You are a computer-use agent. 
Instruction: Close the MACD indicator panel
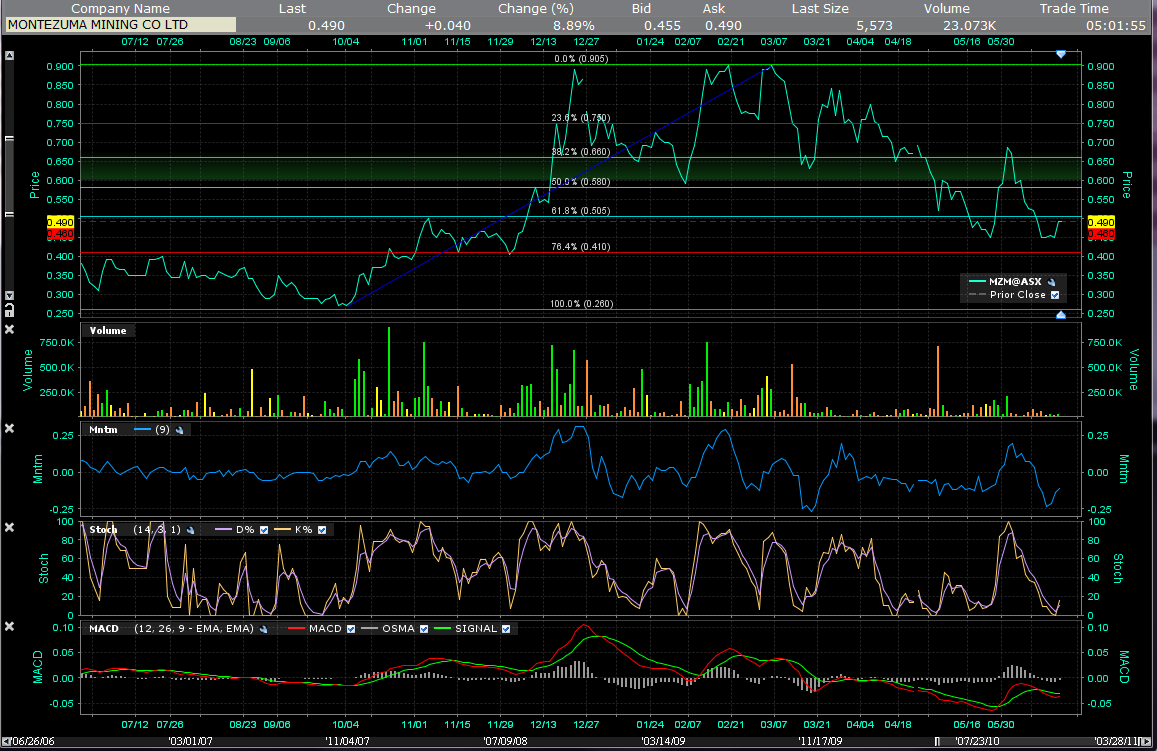[x=9, y=627]
